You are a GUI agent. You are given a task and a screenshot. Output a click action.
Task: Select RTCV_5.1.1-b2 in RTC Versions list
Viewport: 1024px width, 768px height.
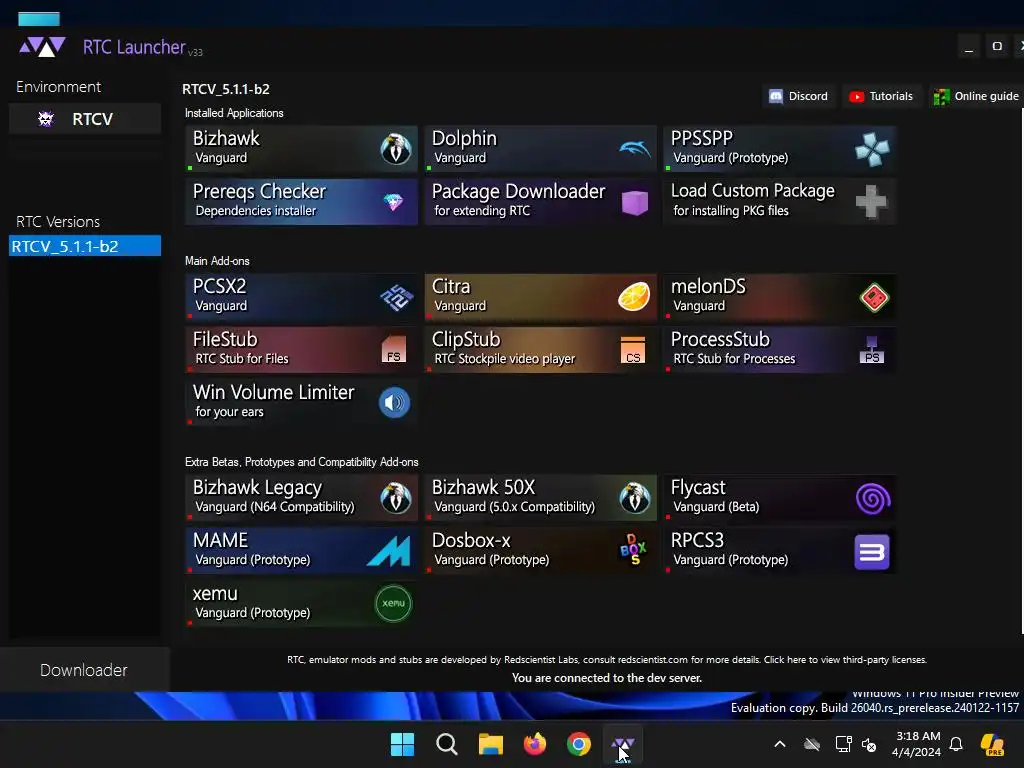(85, 246)
